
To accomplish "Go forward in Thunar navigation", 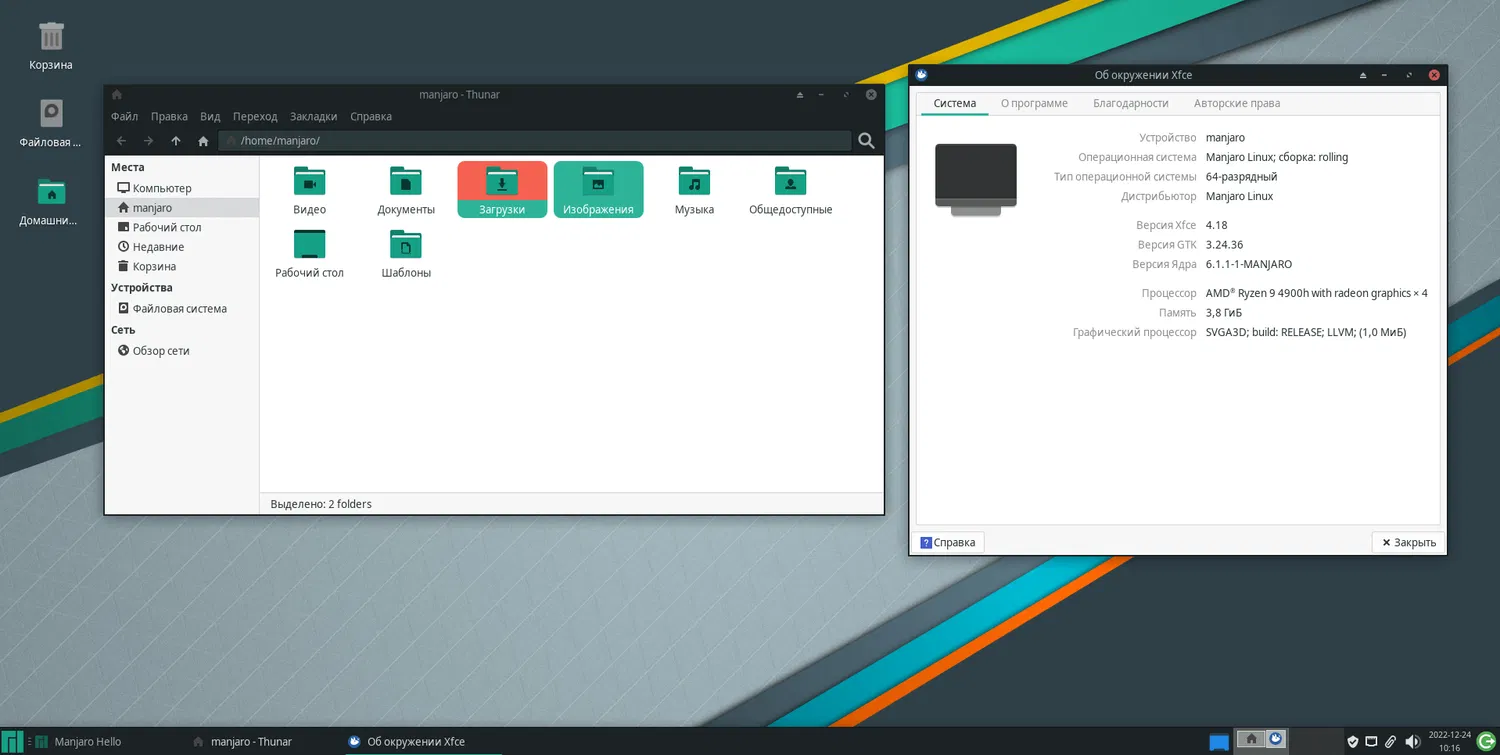I will [x=148, y=141].
